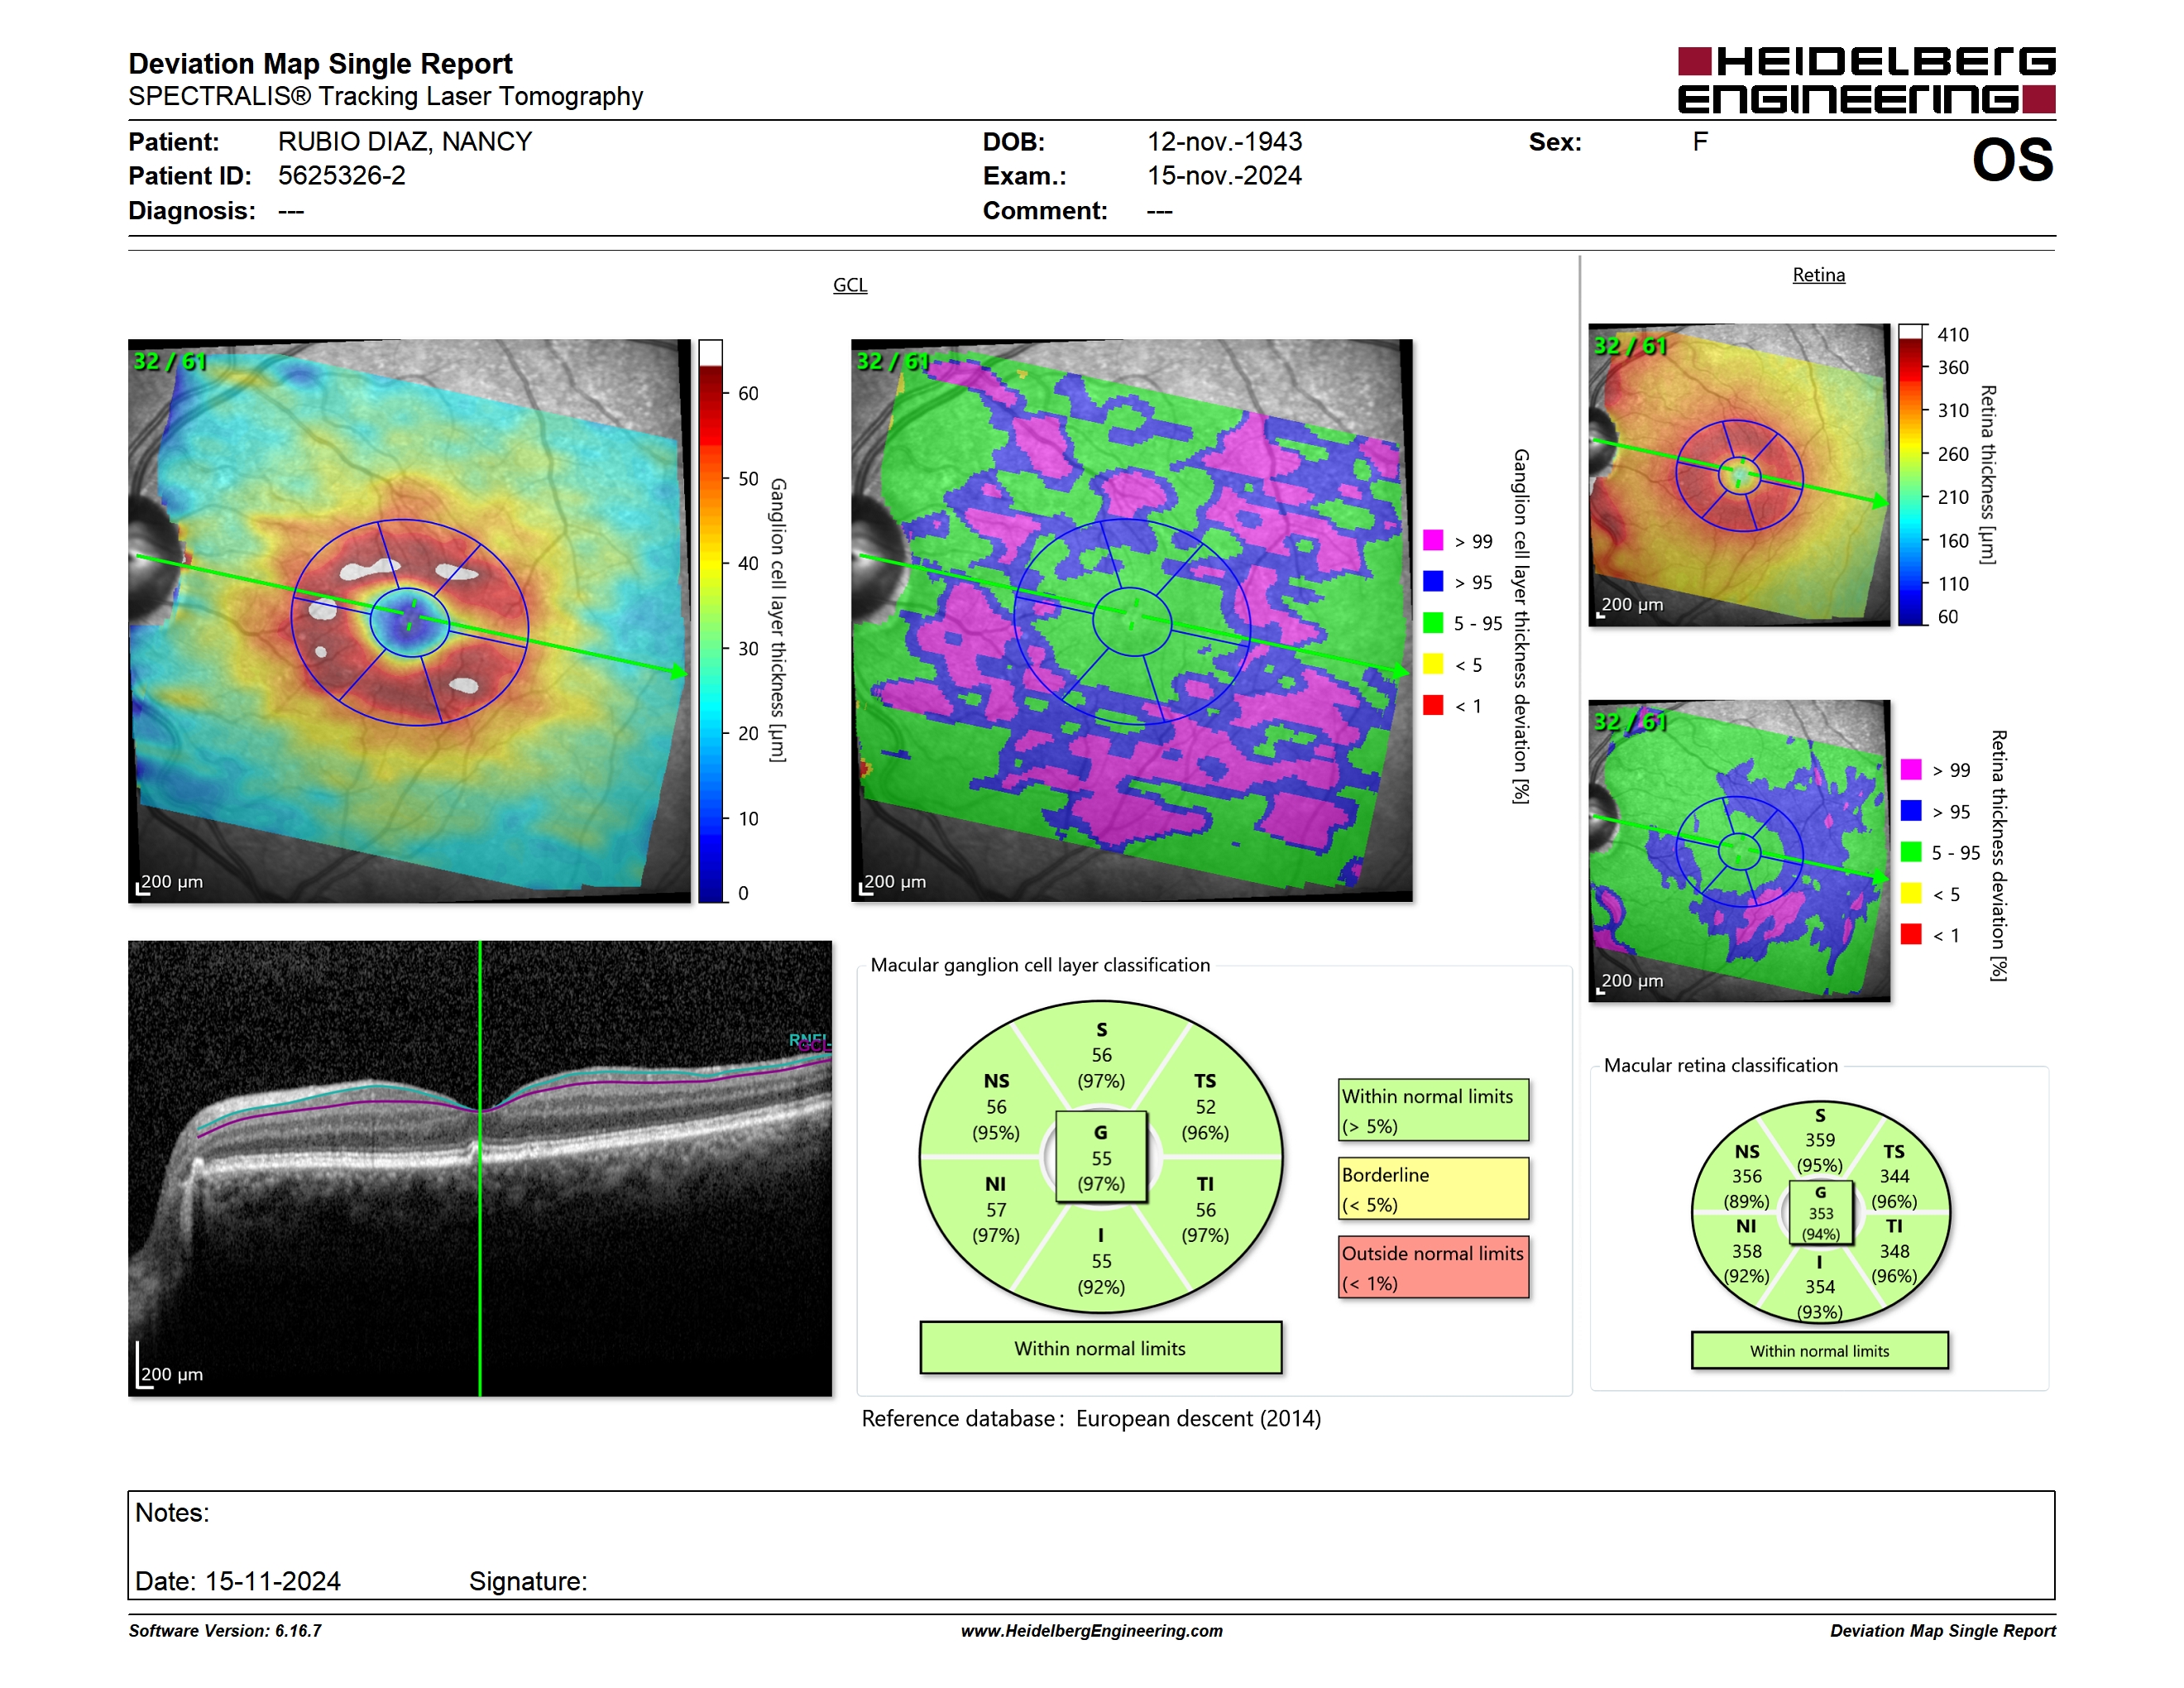Open the GCL deviation map image
This screenshot has height=1688, width=2184.
(x=1132, y=621)
